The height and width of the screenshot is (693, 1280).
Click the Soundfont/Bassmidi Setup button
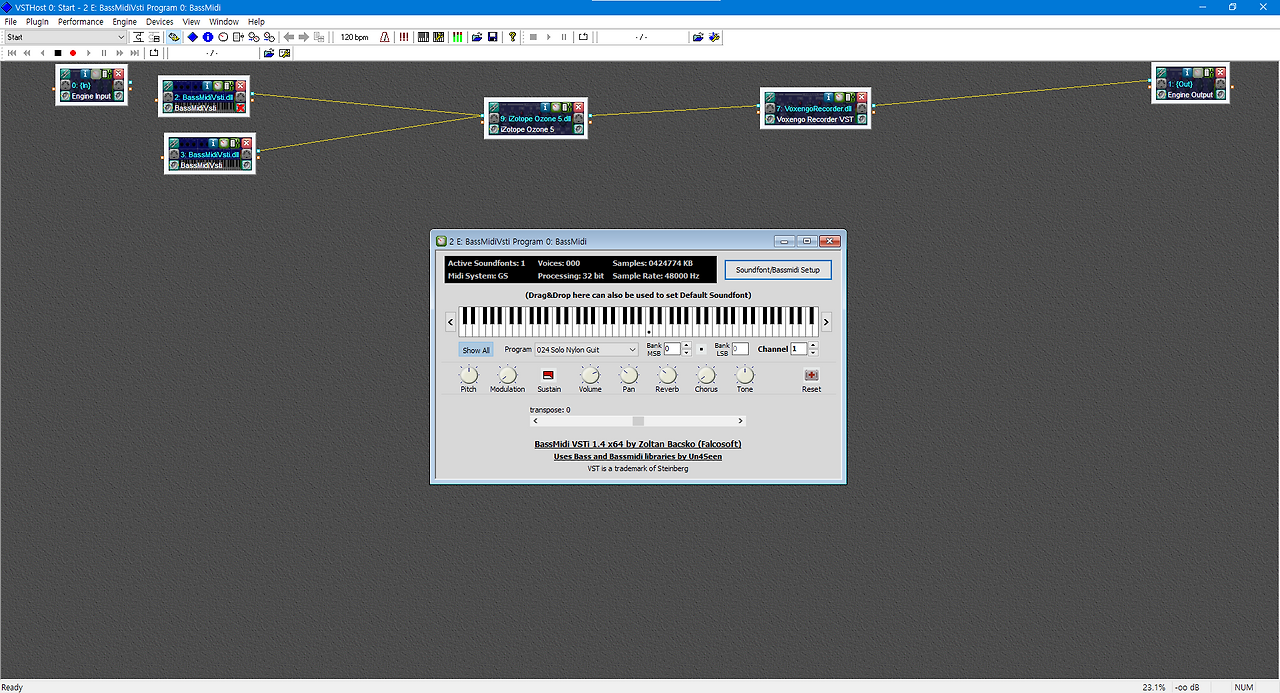tap(778, 270)
